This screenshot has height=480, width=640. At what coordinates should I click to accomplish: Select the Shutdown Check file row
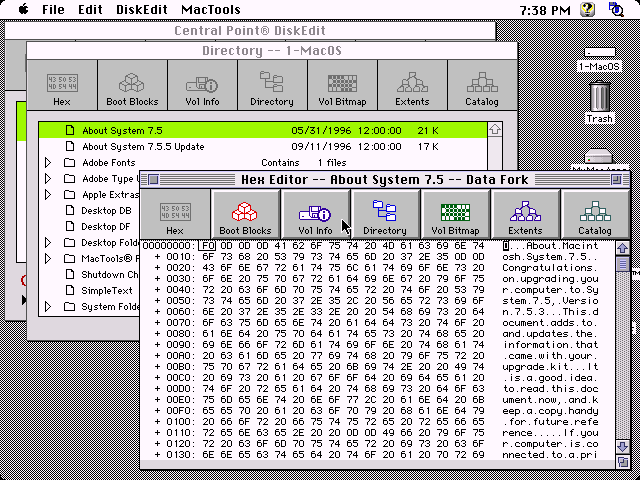click(90, 275)
